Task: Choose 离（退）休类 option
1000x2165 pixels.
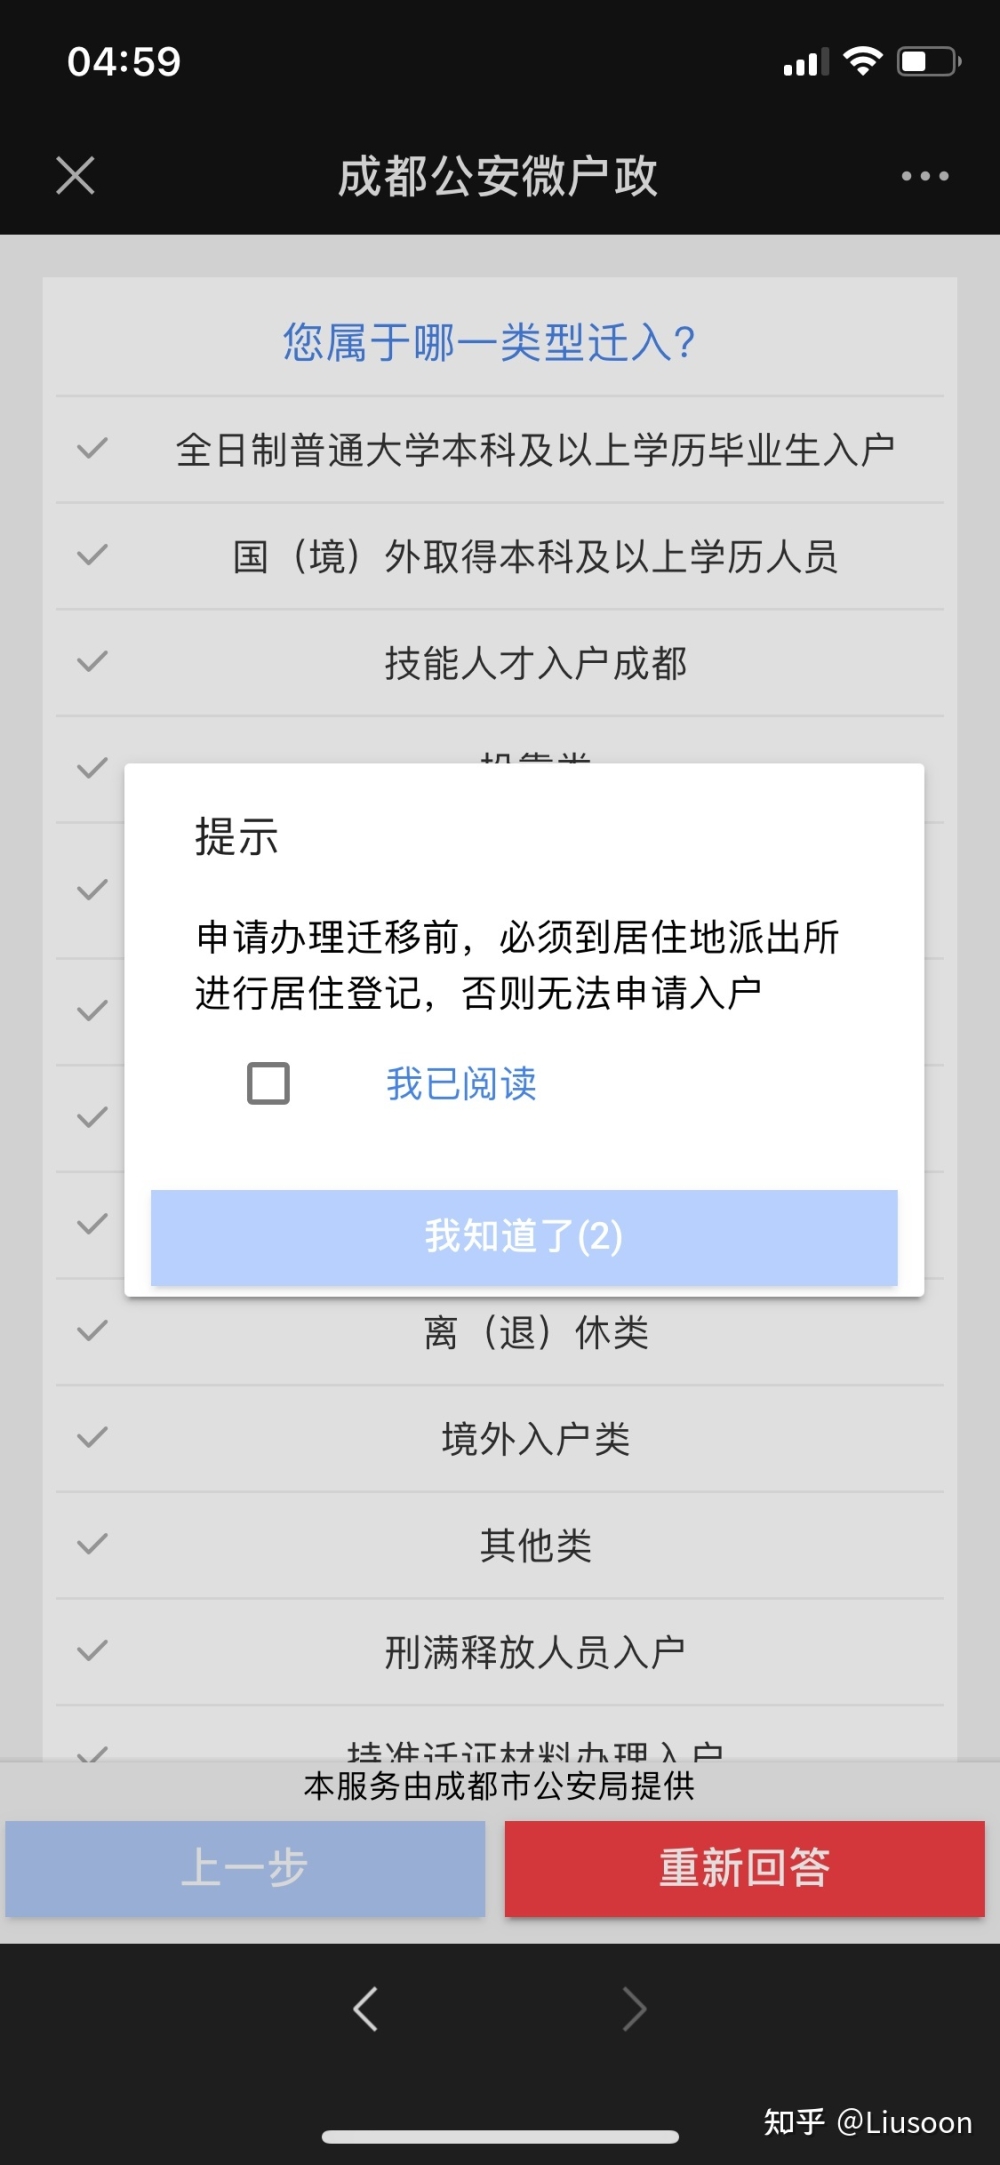Action: tap(500, 1332)
